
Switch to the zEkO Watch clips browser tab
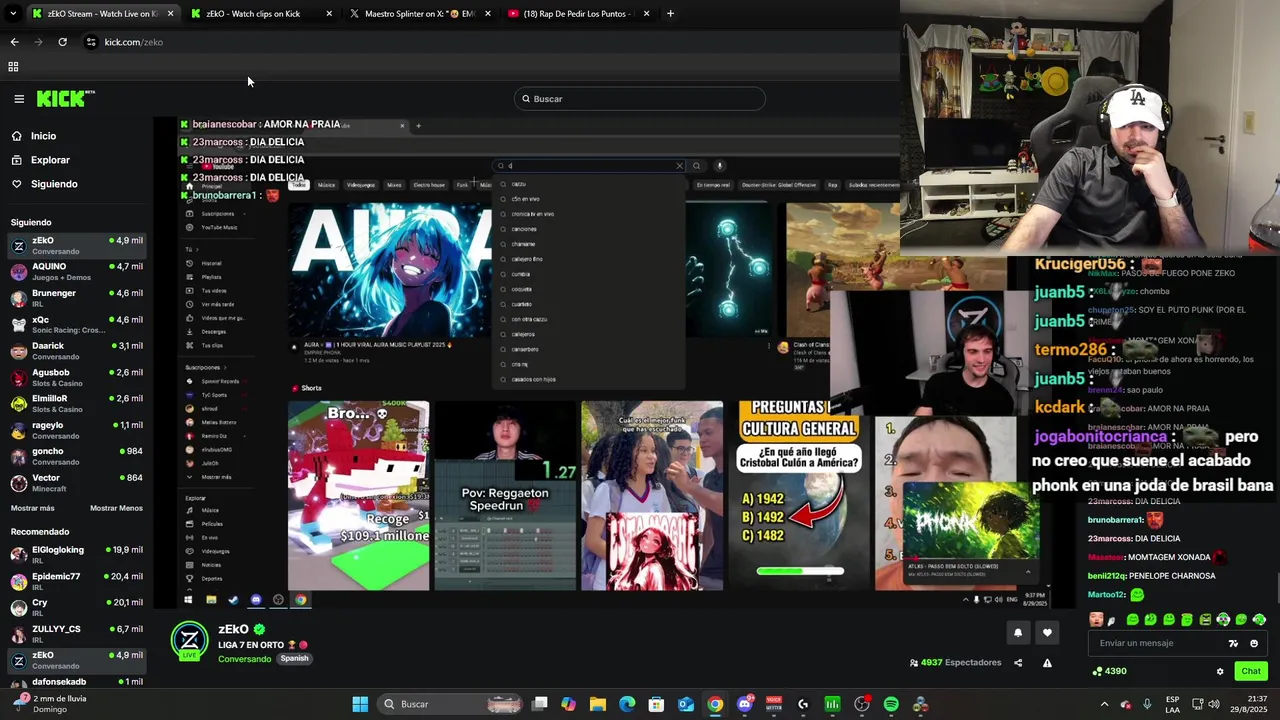pyautogui.click(x=259, y=14)
